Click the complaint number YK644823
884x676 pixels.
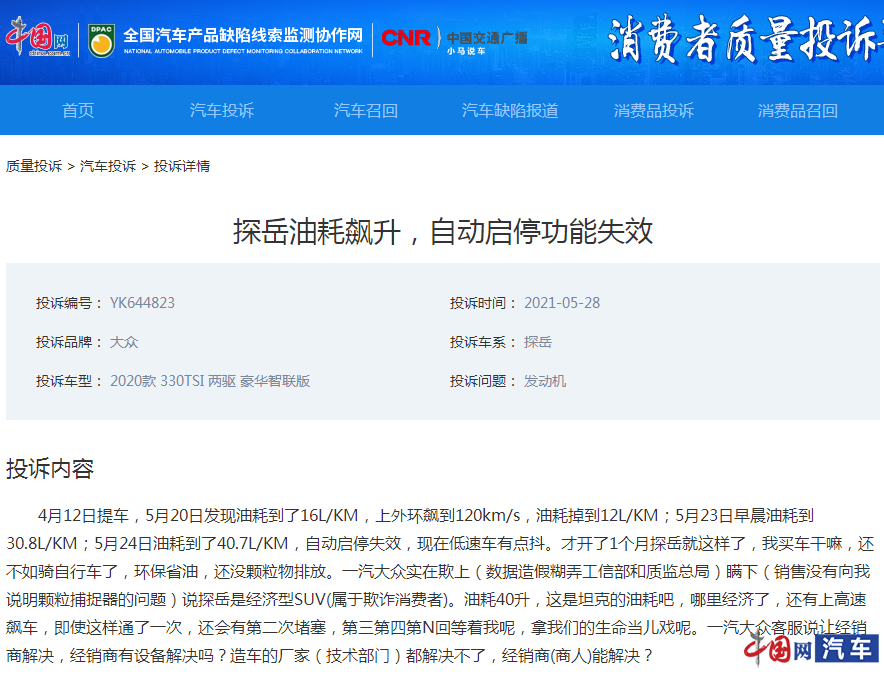pyautogui.click(x=142, y=303)
